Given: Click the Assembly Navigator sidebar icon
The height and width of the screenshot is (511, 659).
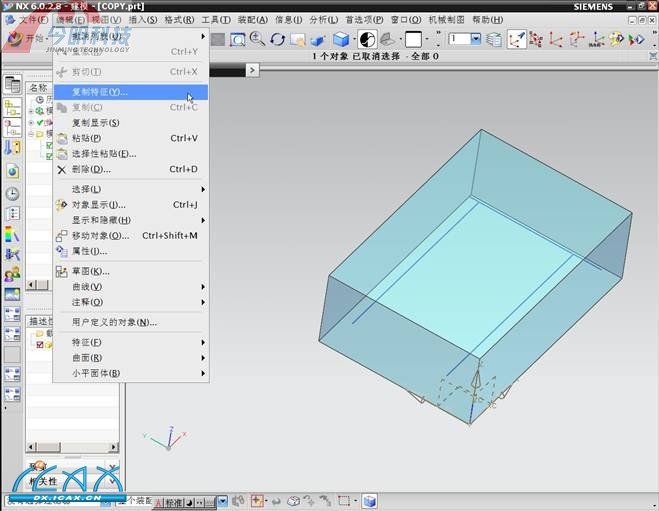Looking at the screenshot, I should (x=12, y=107).
